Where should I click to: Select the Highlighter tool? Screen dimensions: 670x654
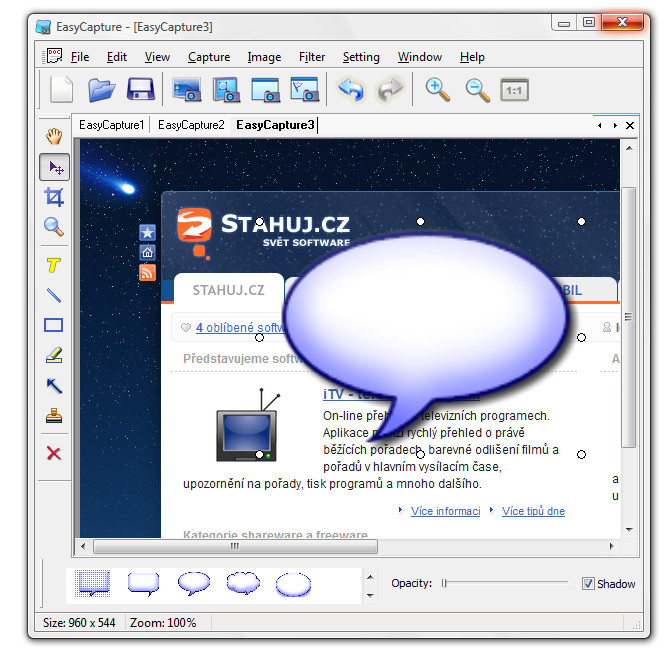tap(54, 355)
